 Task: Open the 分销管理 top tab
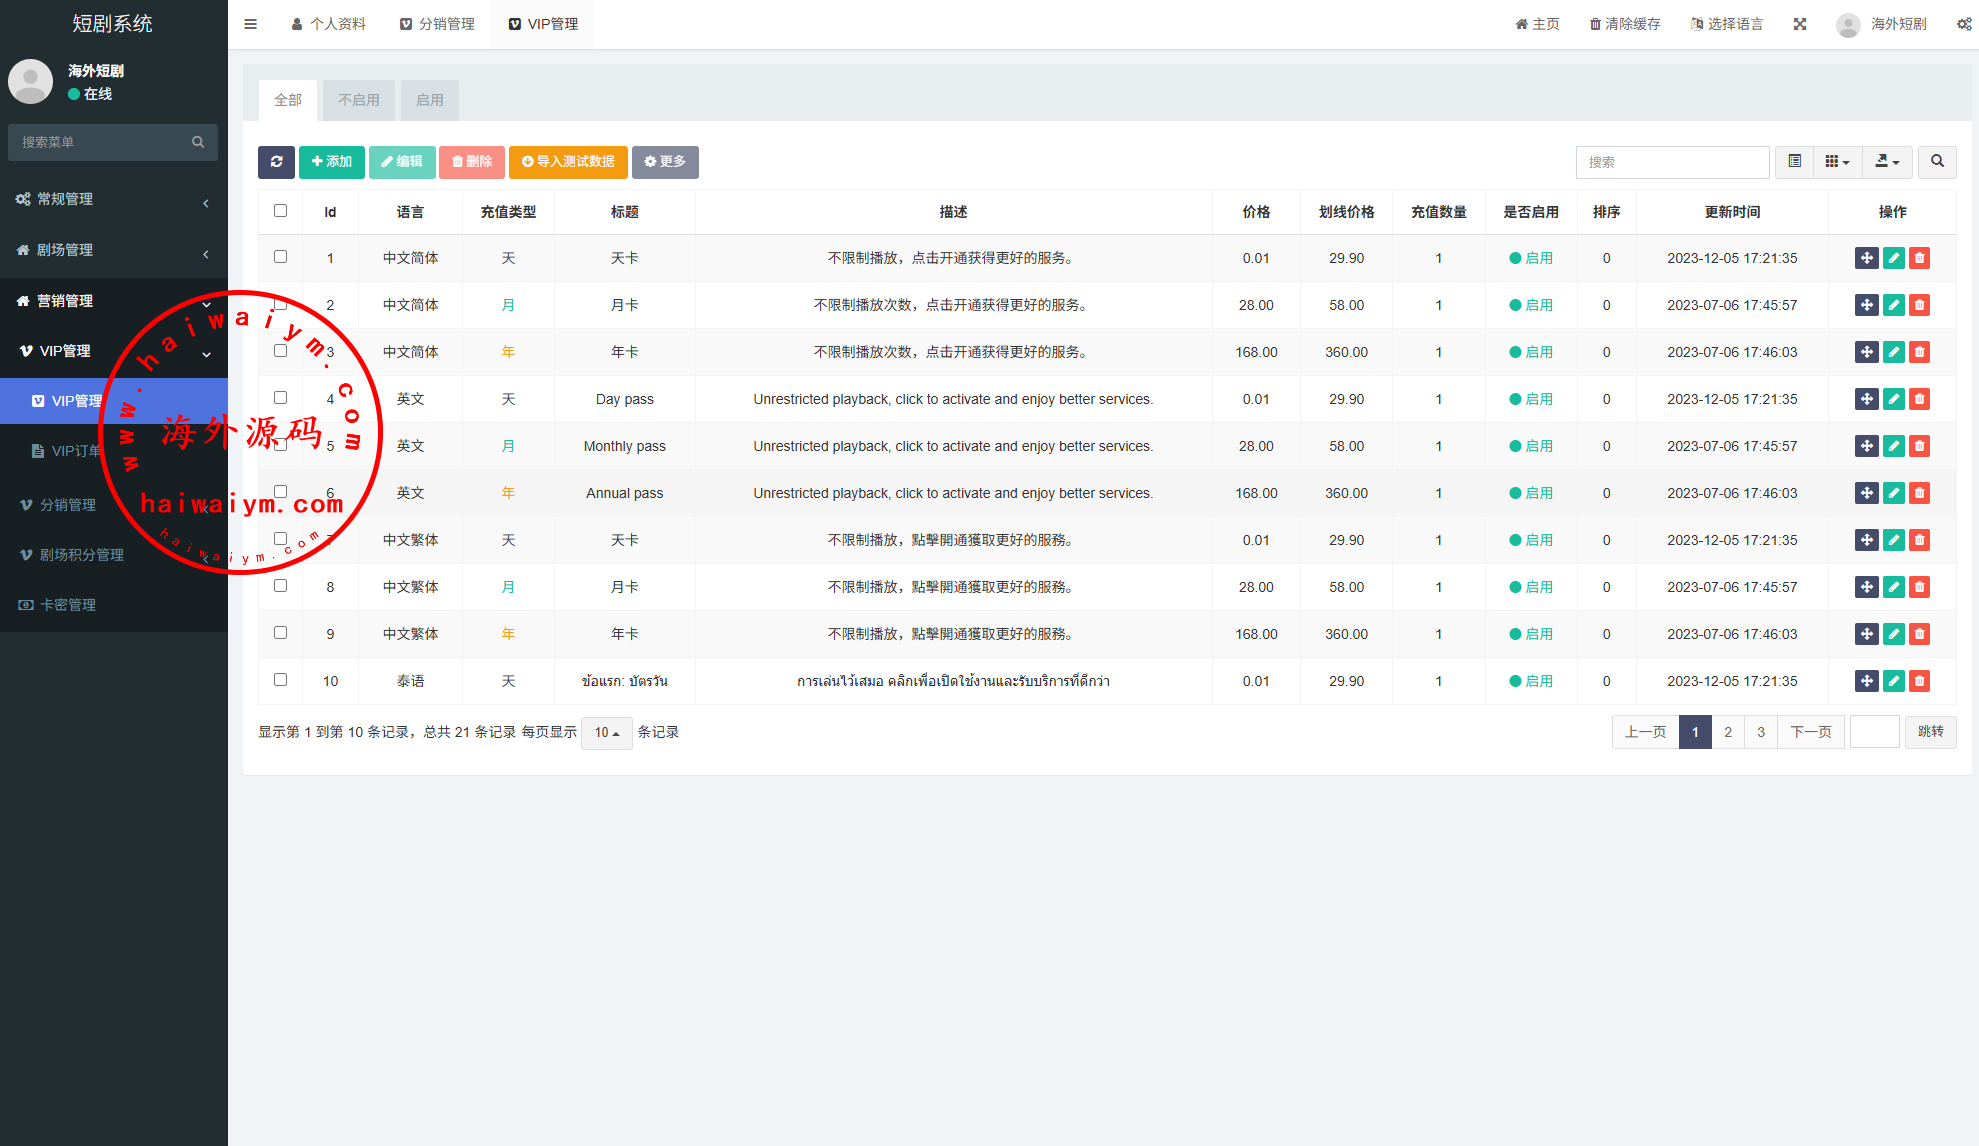[x=437, y=24]
